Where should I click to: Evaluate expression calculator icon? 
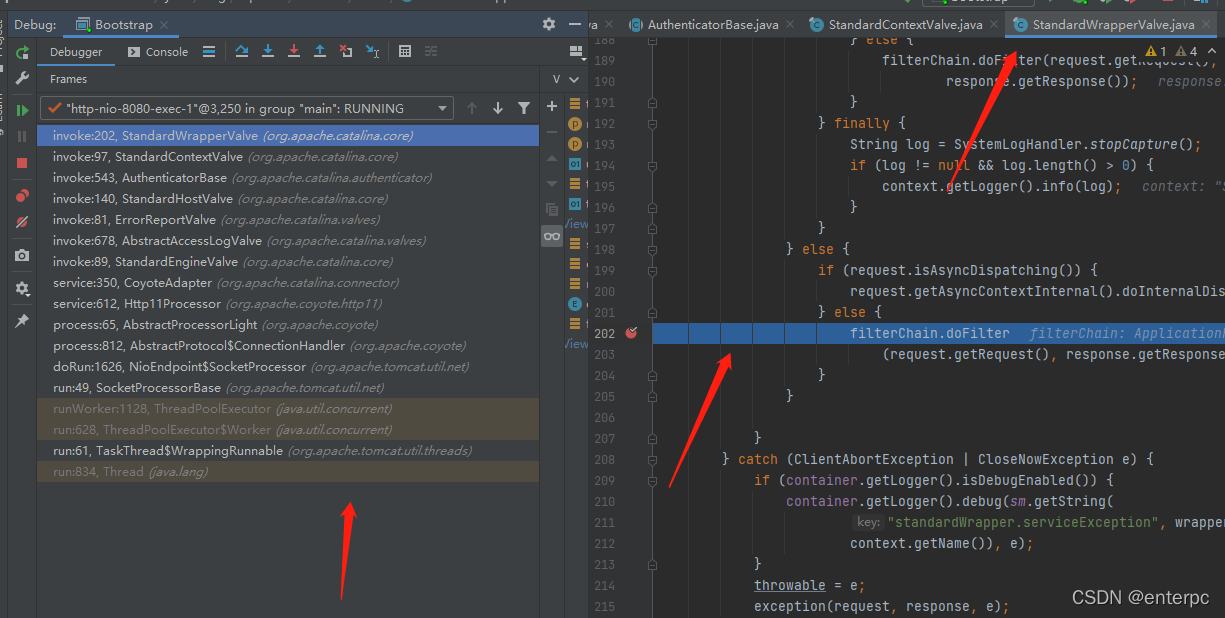click(x=405, y=52)
